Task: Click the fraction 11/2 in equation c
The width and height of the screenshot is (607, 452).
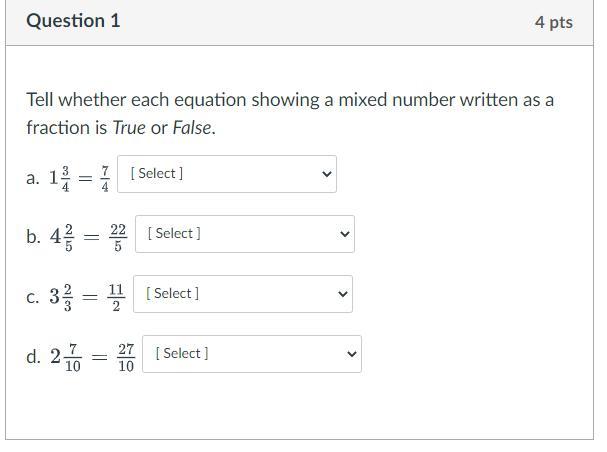Action: click(x=116, y=298)
